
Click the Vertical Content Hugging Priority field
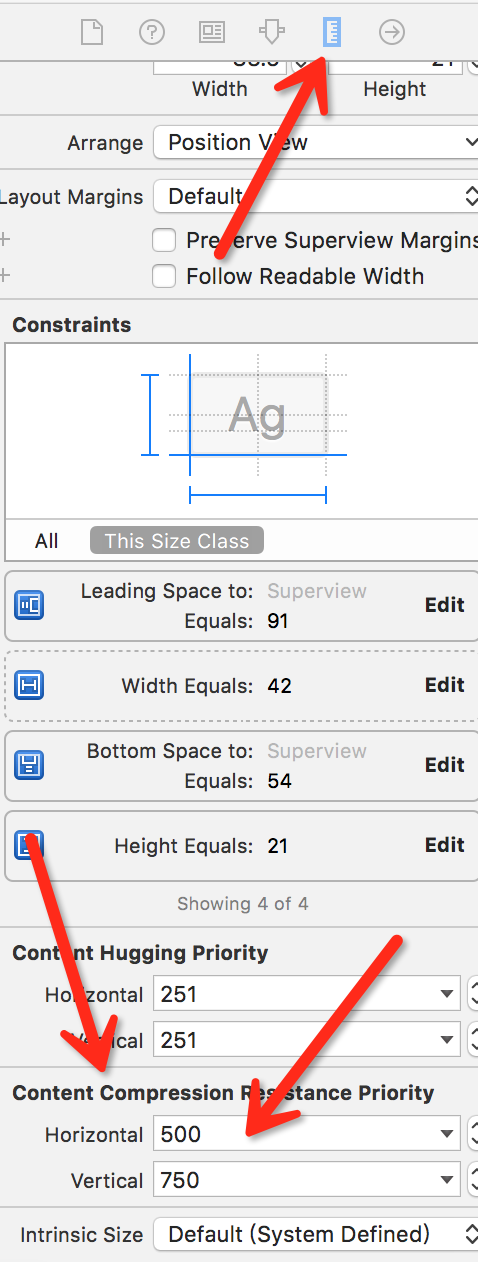[x=306, y=1040]
